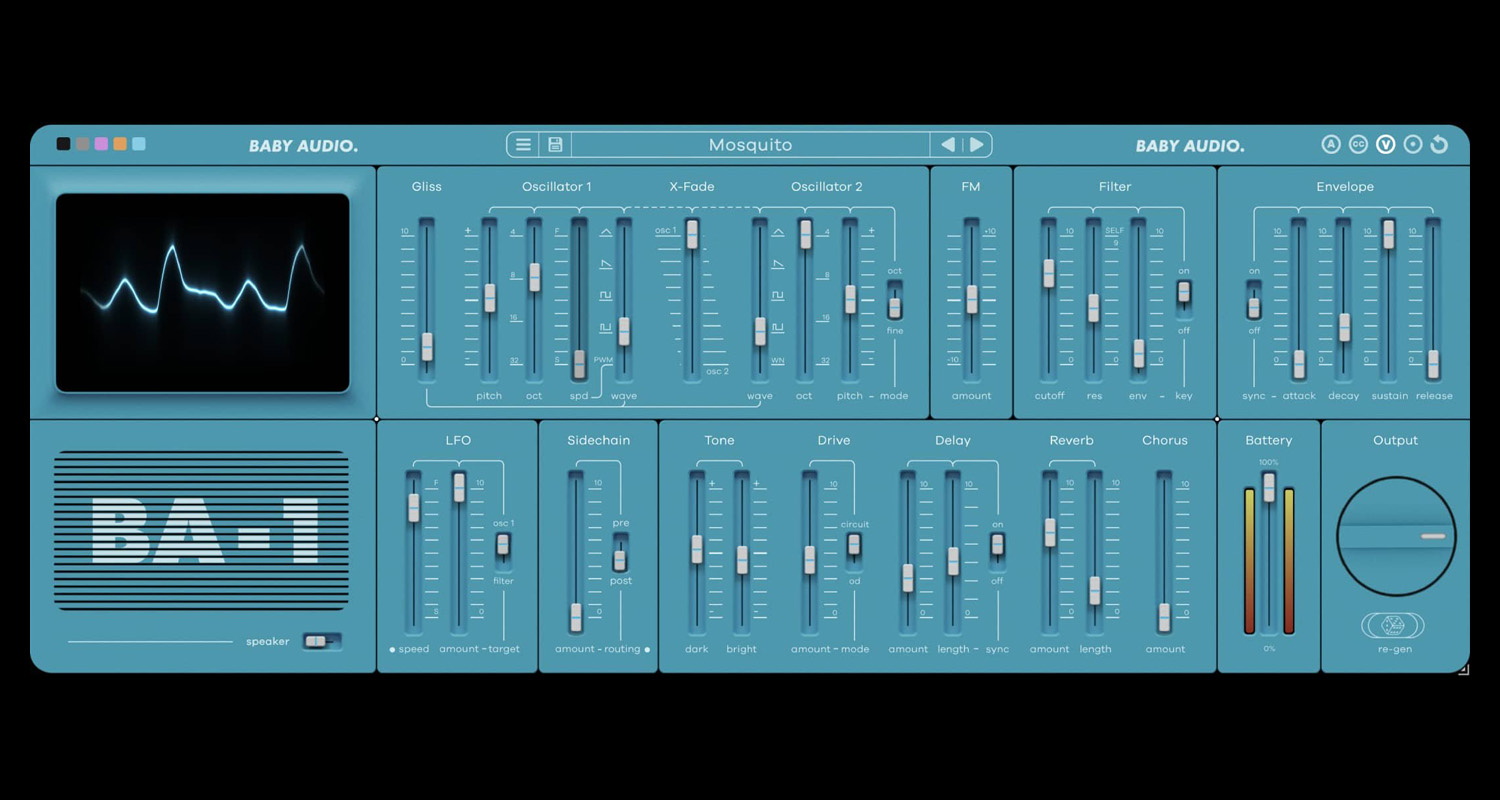Image resolution: width=1500 pixels, height=800 pixels.
Task: Click Oscillator 1 spd slider handle
Action: pos(579,364)
